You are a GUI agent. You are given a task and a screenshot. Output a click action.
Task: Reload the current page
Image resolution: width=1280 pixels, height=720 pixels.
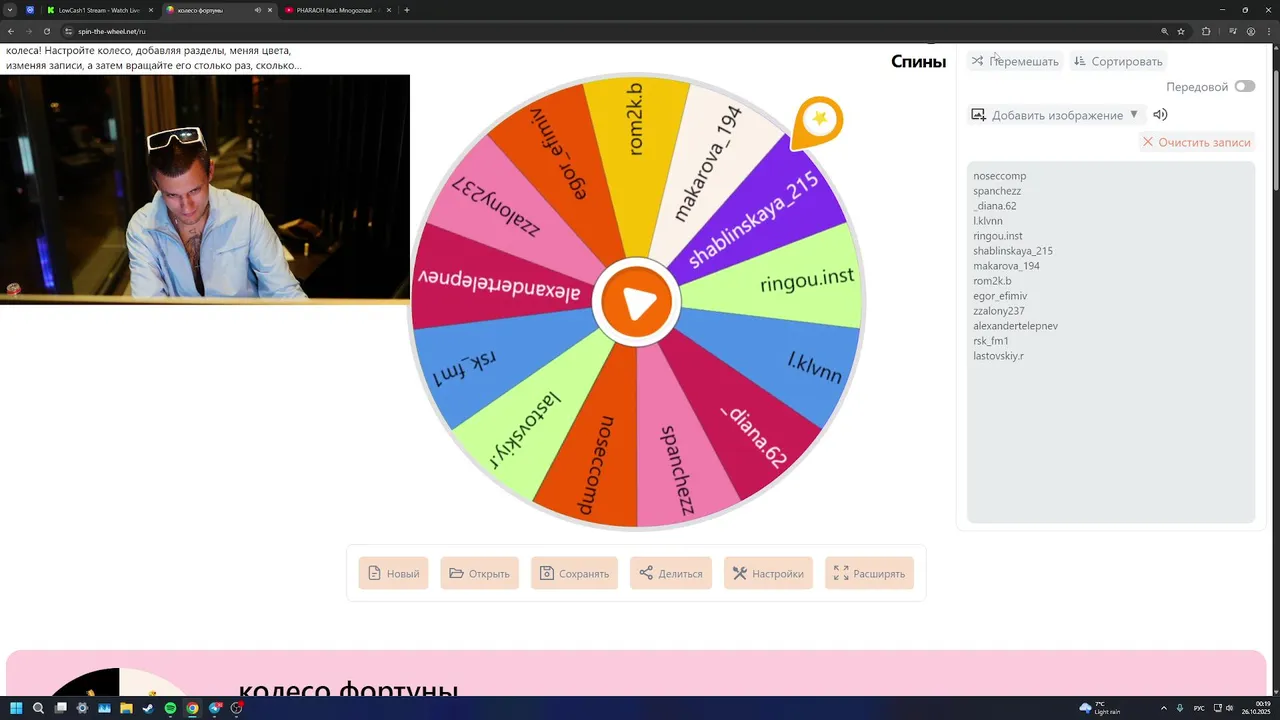tap(46, 31)
